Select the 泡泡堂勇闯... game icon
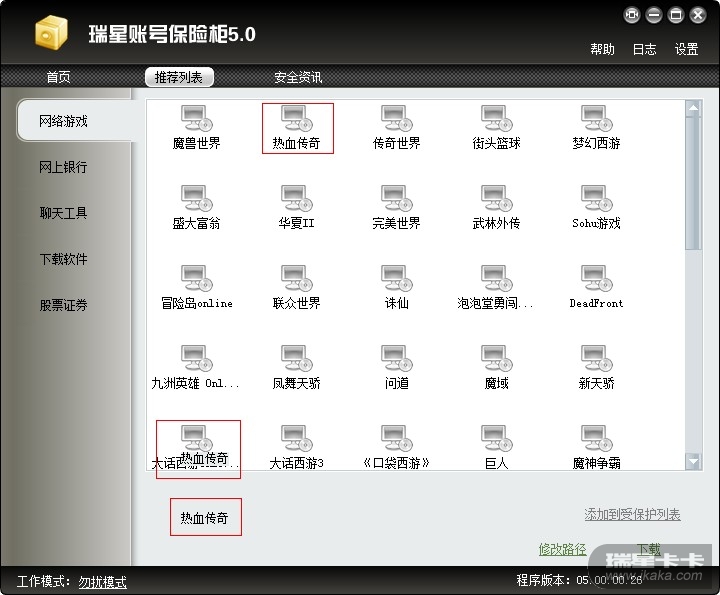 [x=496, y=287]
